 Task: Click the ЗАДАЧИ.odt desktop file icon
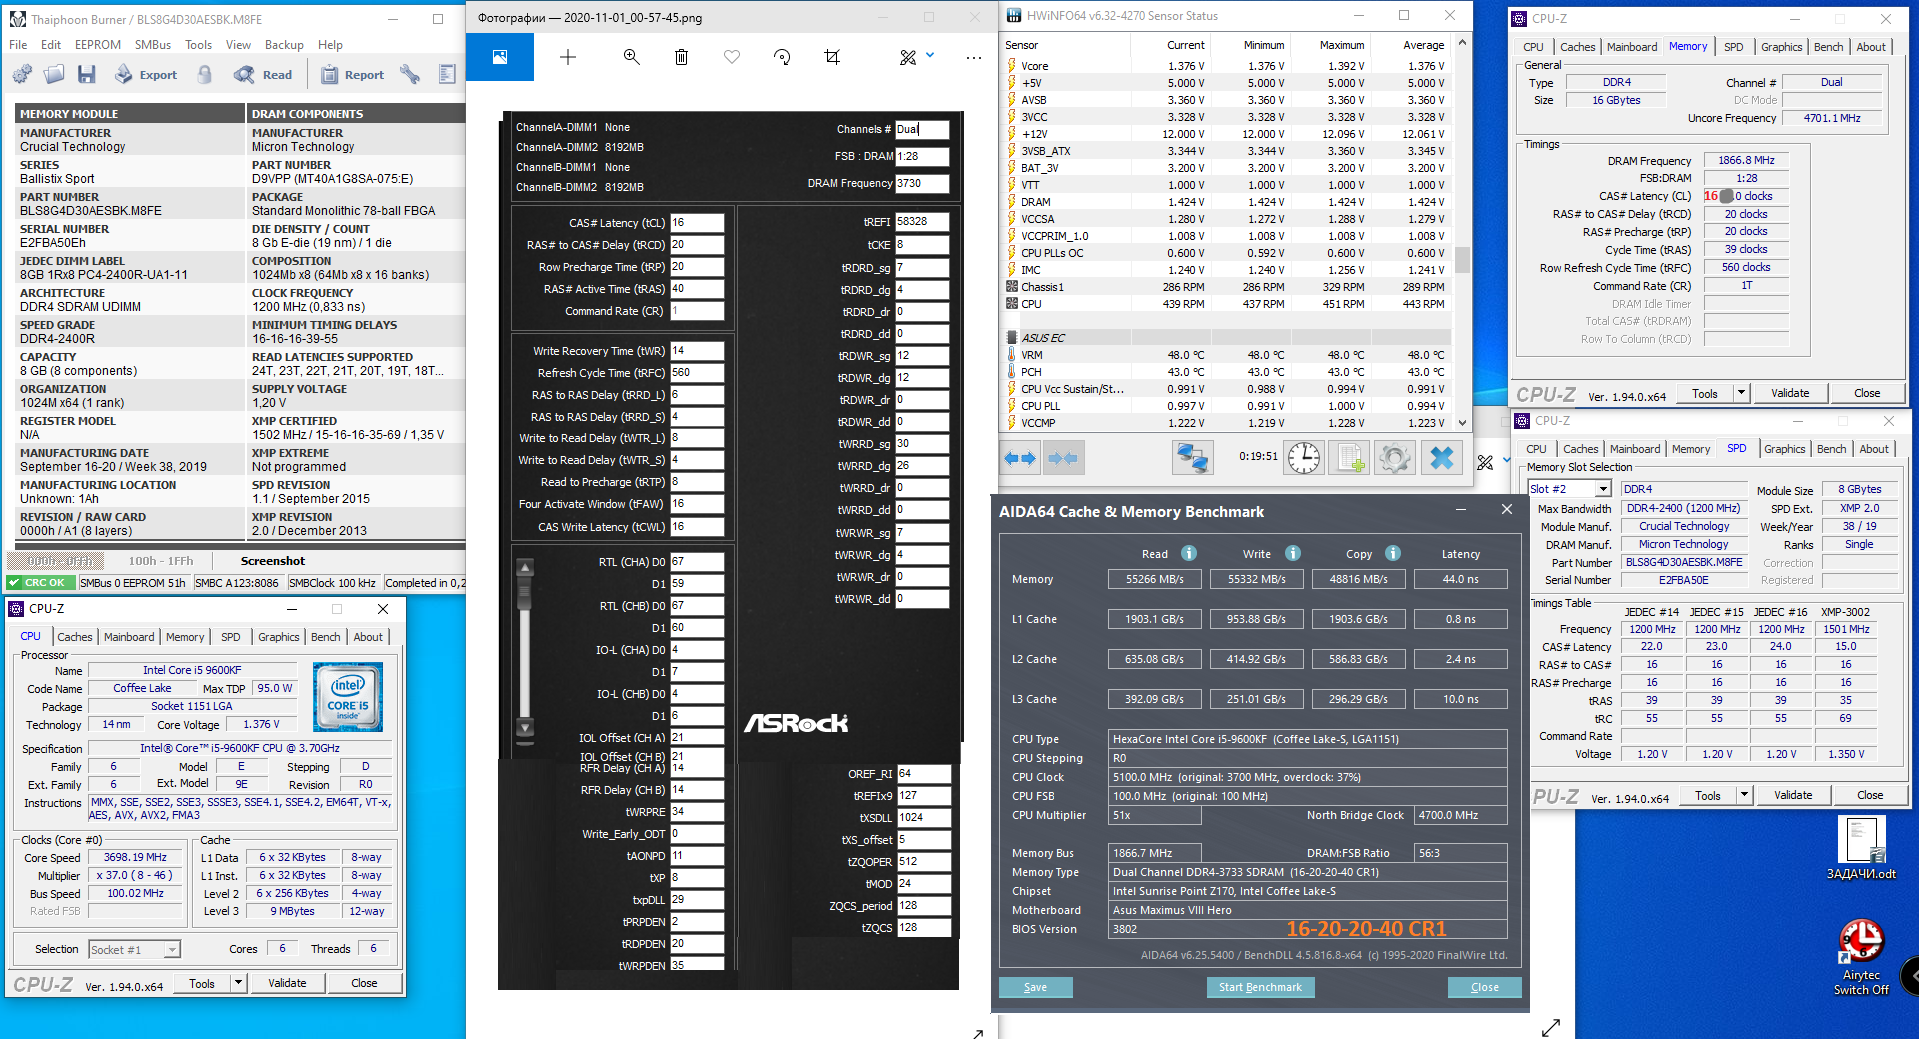point(1861,848)
